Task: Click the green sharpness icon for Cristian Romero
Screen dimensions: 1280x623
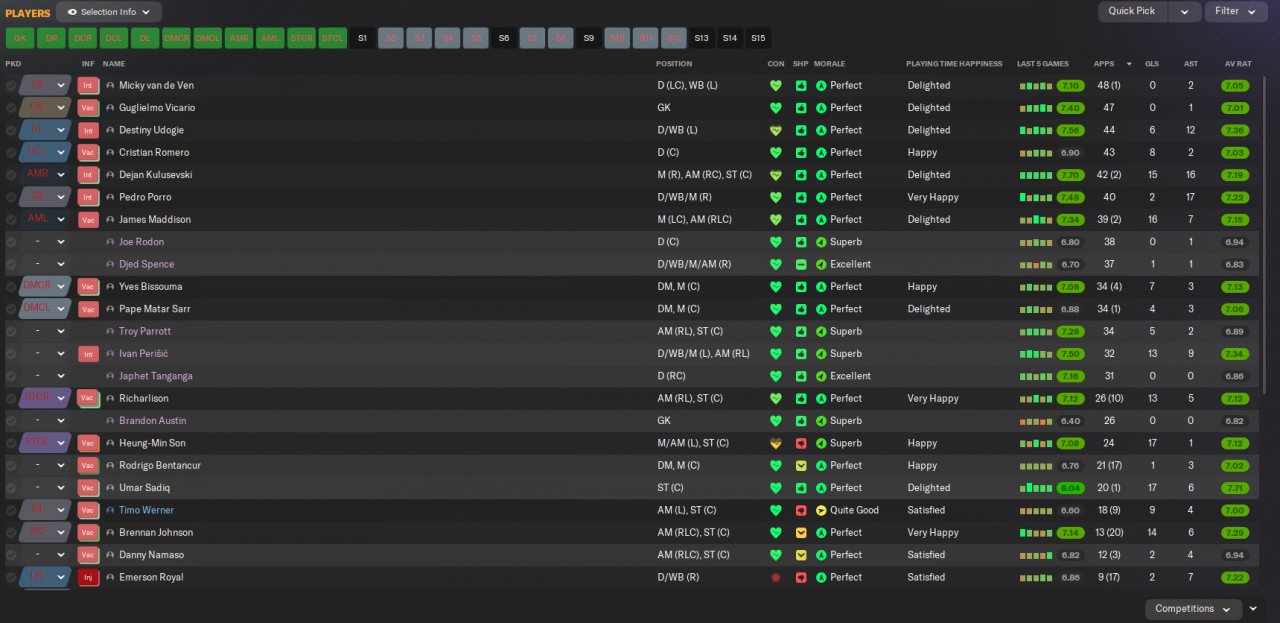Action: [x=801, y=152]
